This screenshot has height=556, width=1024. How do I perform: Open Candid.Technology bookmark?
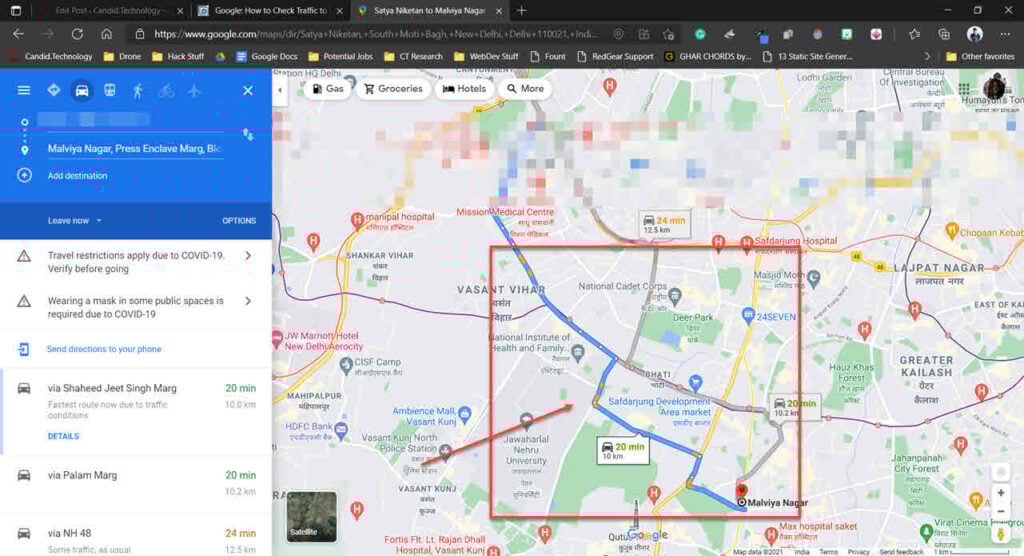tap(52, 57)
